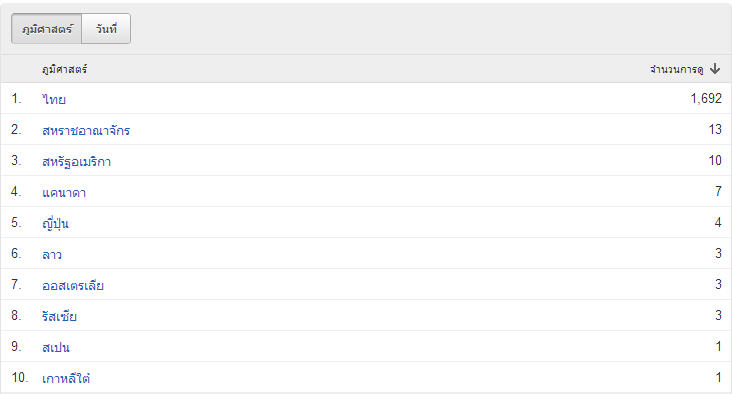Click the sort arrow beside จำนวนการดู

[715, 69]
